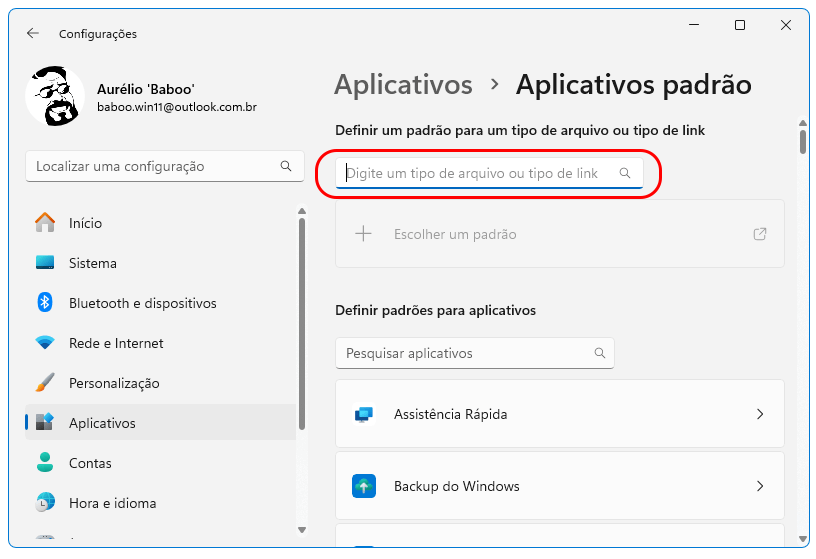Click the Wi-Fi icon beside Rede e Internet
Image resolution: width=816 pixels, height=559 pixels.
(x=45, y=342)
